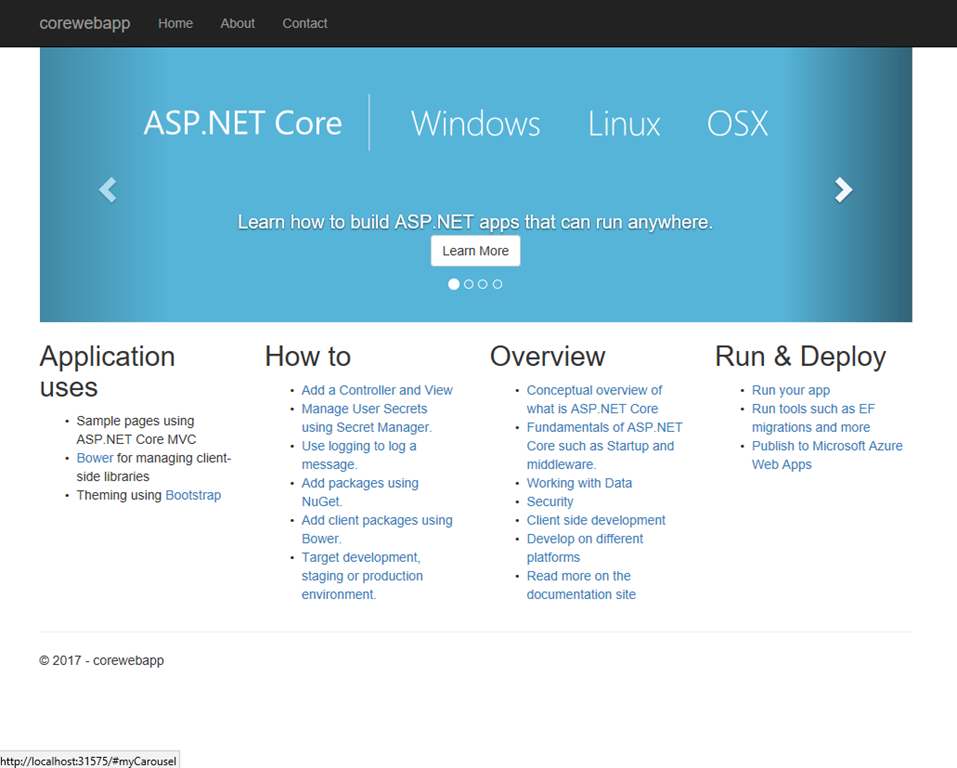This screenshot has height=768, width=957.
Task: Open the Working with Data link
Action: tap(579, 483)
